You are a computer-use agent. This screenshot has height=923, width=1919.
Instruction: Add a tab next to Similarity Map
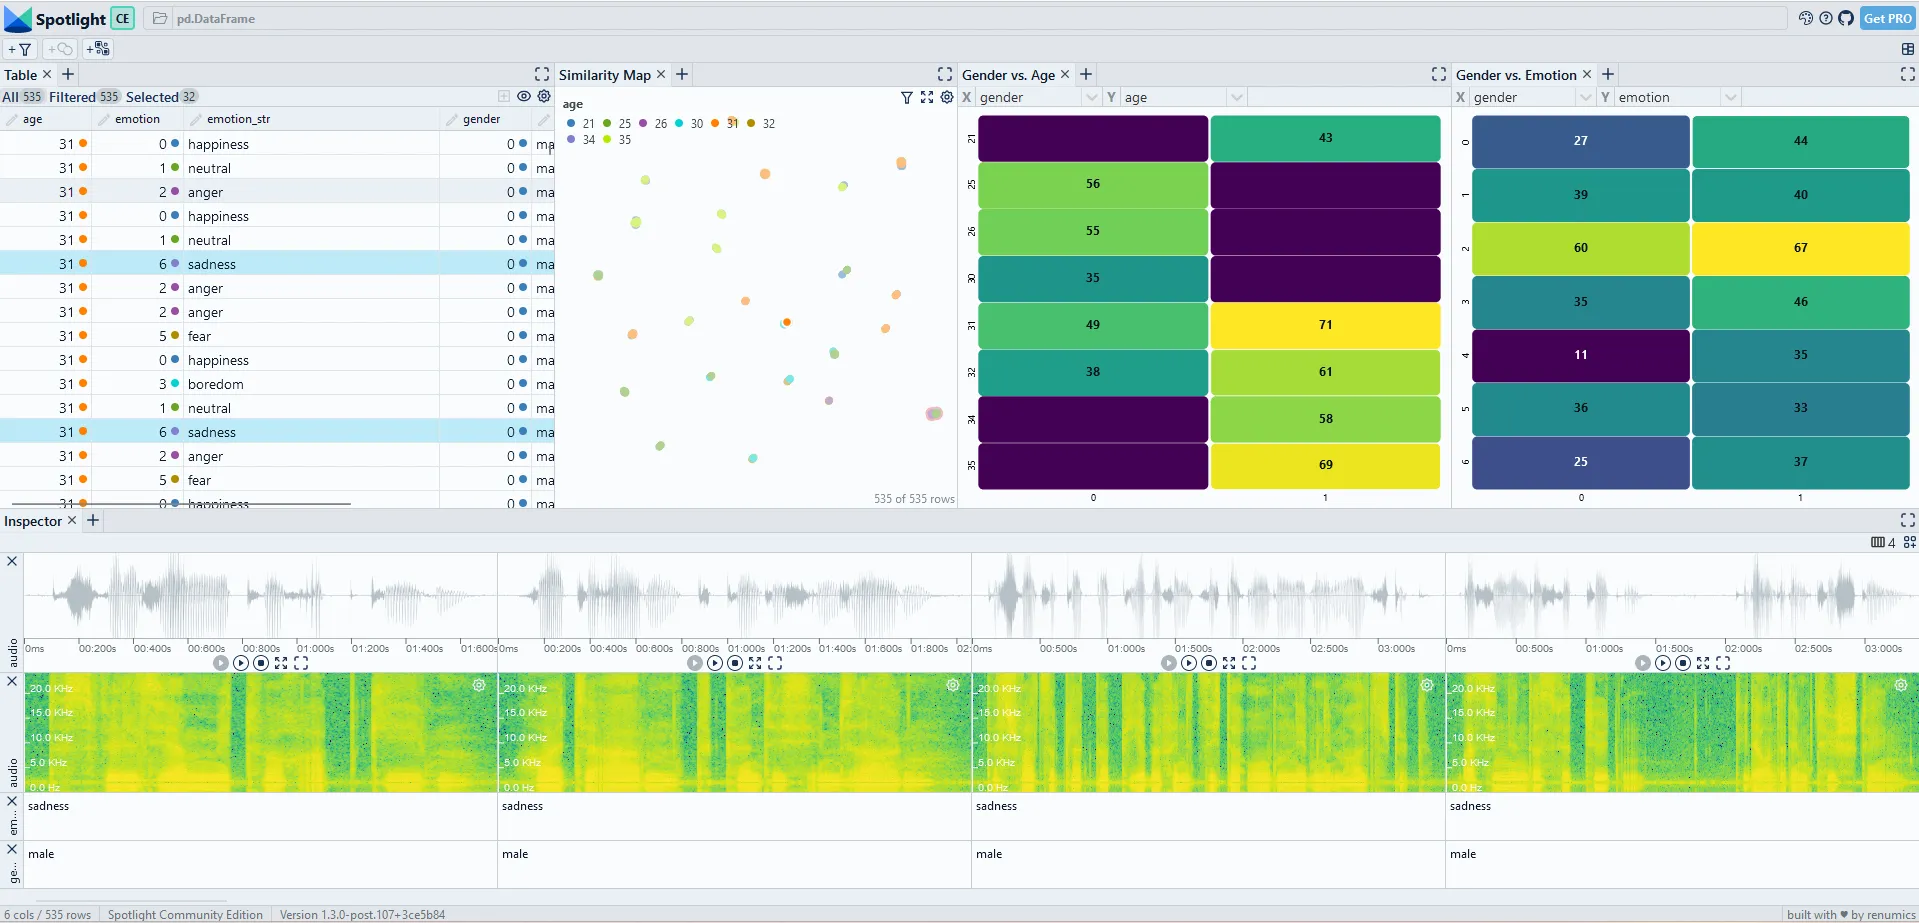click(x=682, y=74)
